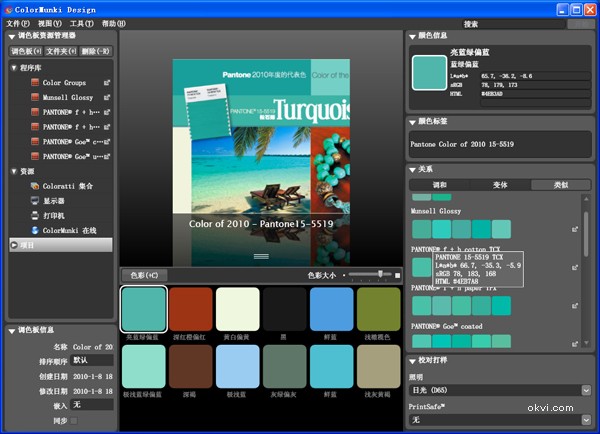Select first Munsell Glossy similar swatch
This screenshot has height=434, width=600.
coord(422,229)
